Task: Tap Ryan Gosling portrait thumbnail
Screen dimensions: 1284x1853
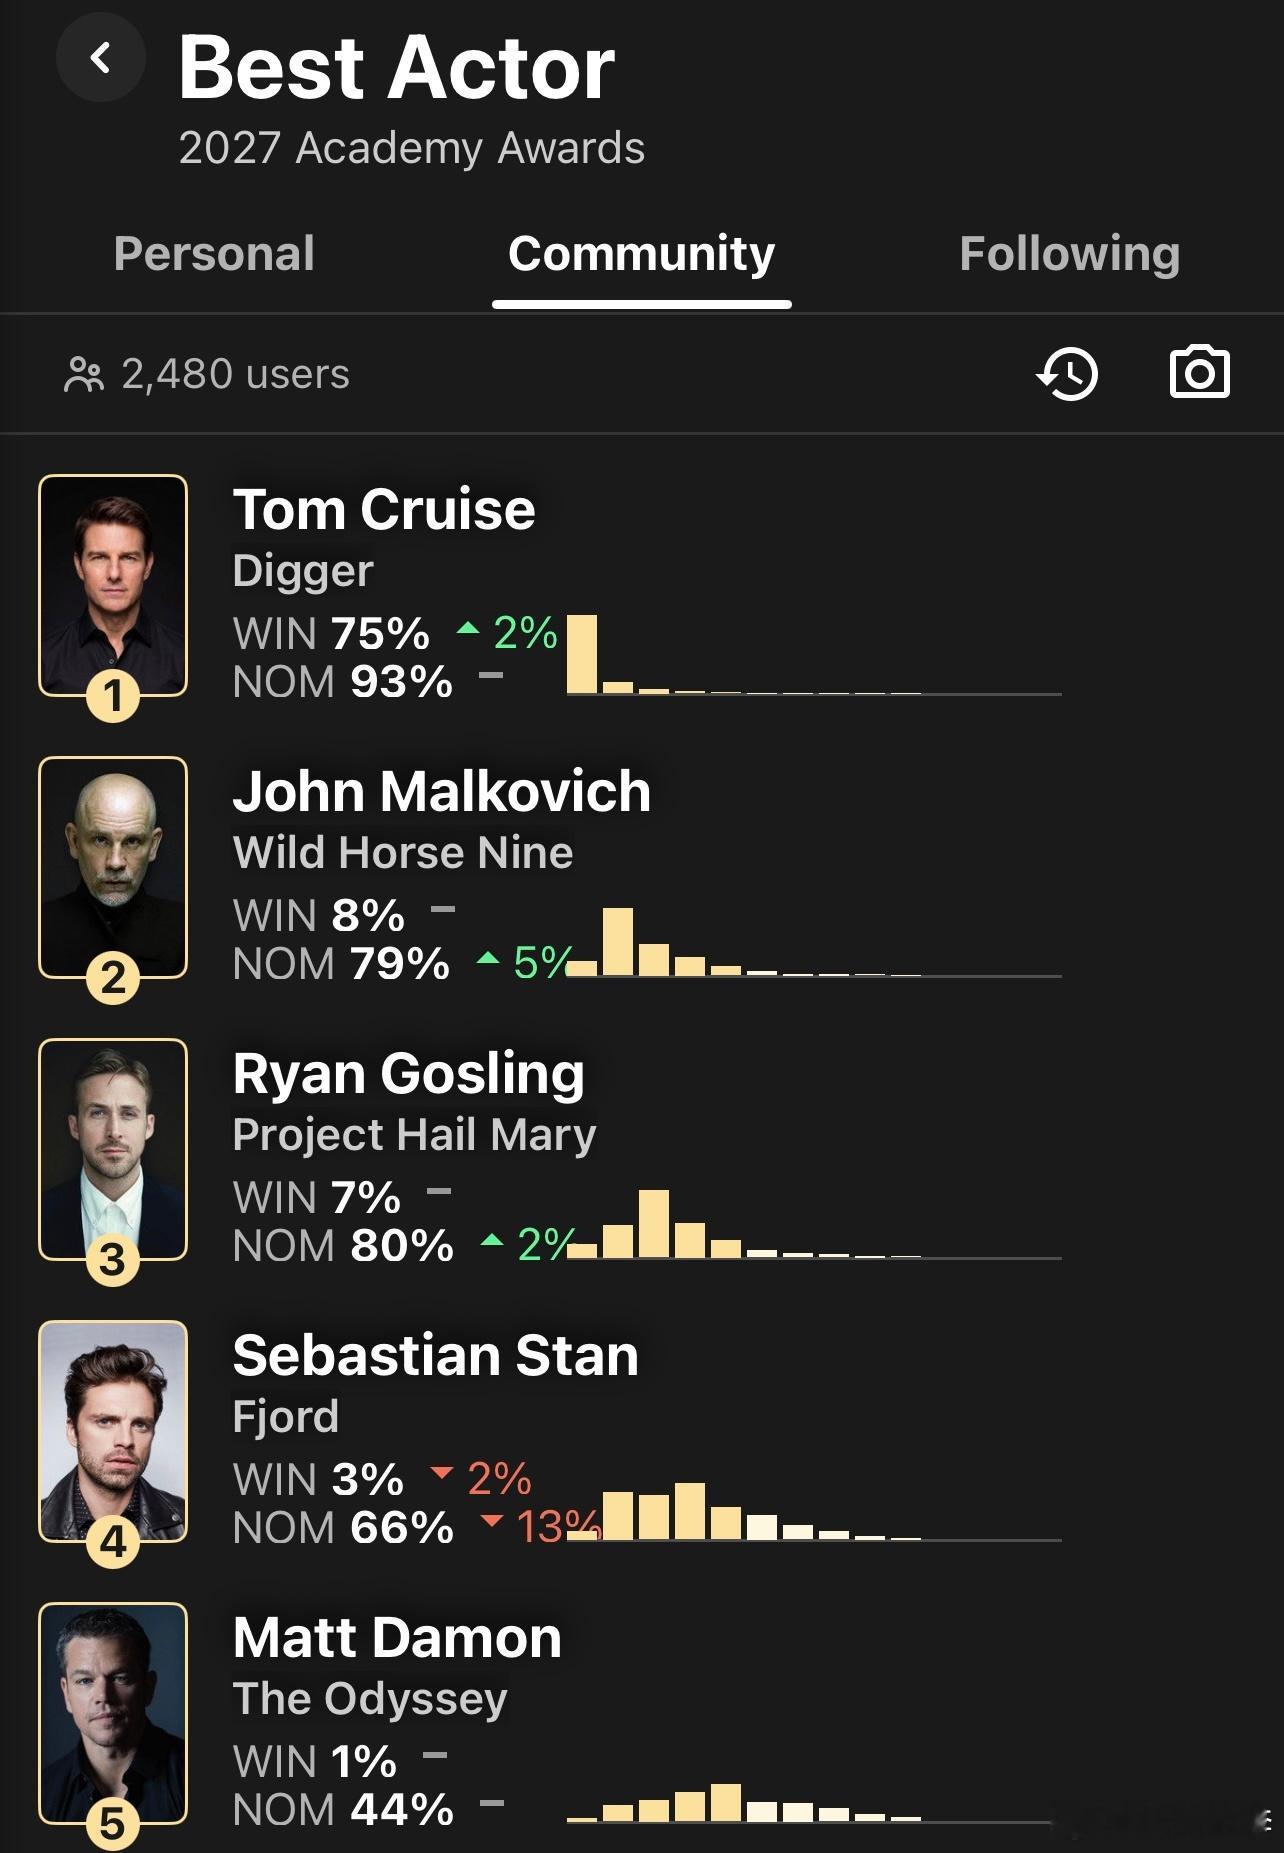Action: pos(113,1149)
